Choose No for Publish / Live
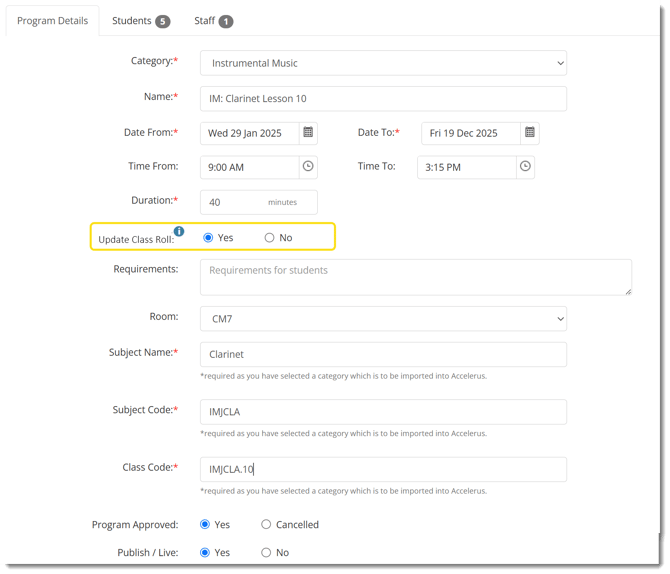Screen dimensions: 670x574 click(x=266, y=552)
